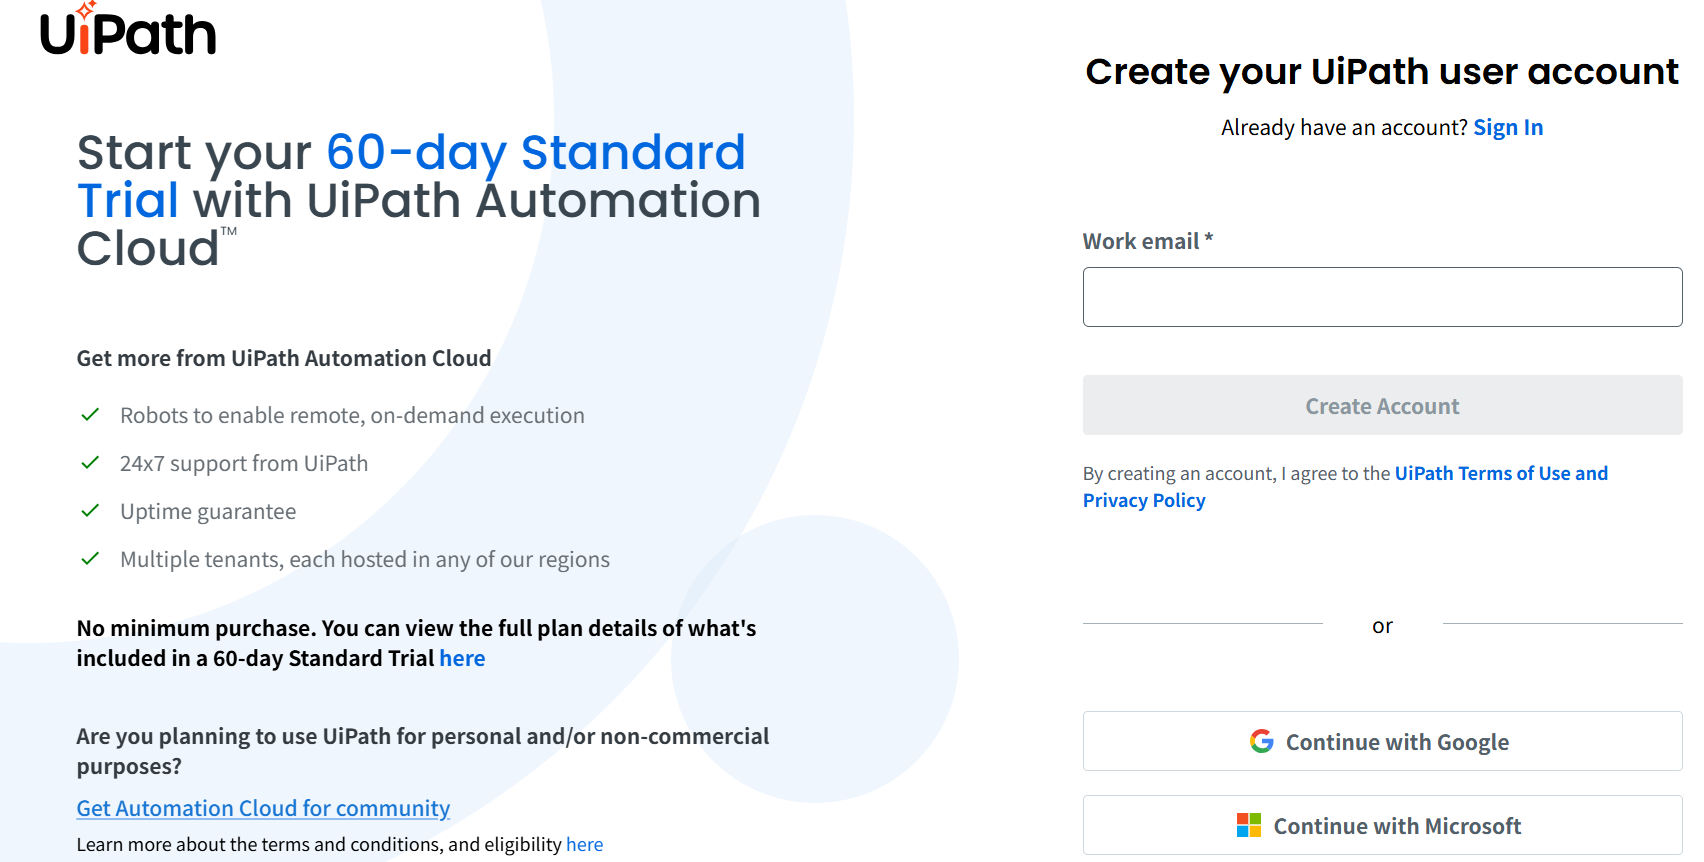Open the Sign In link
The image size is (1704, 862).
pyautogui.click(x=1507, y=128)
